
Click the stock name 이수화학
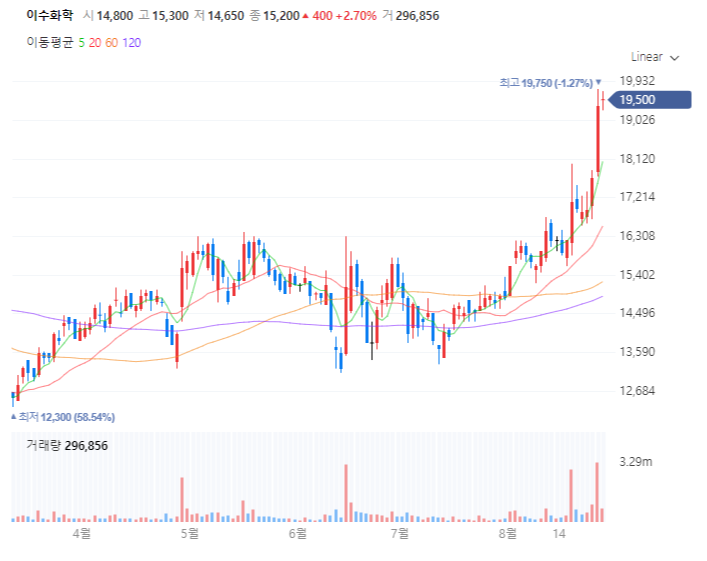[x=50, y=15]
